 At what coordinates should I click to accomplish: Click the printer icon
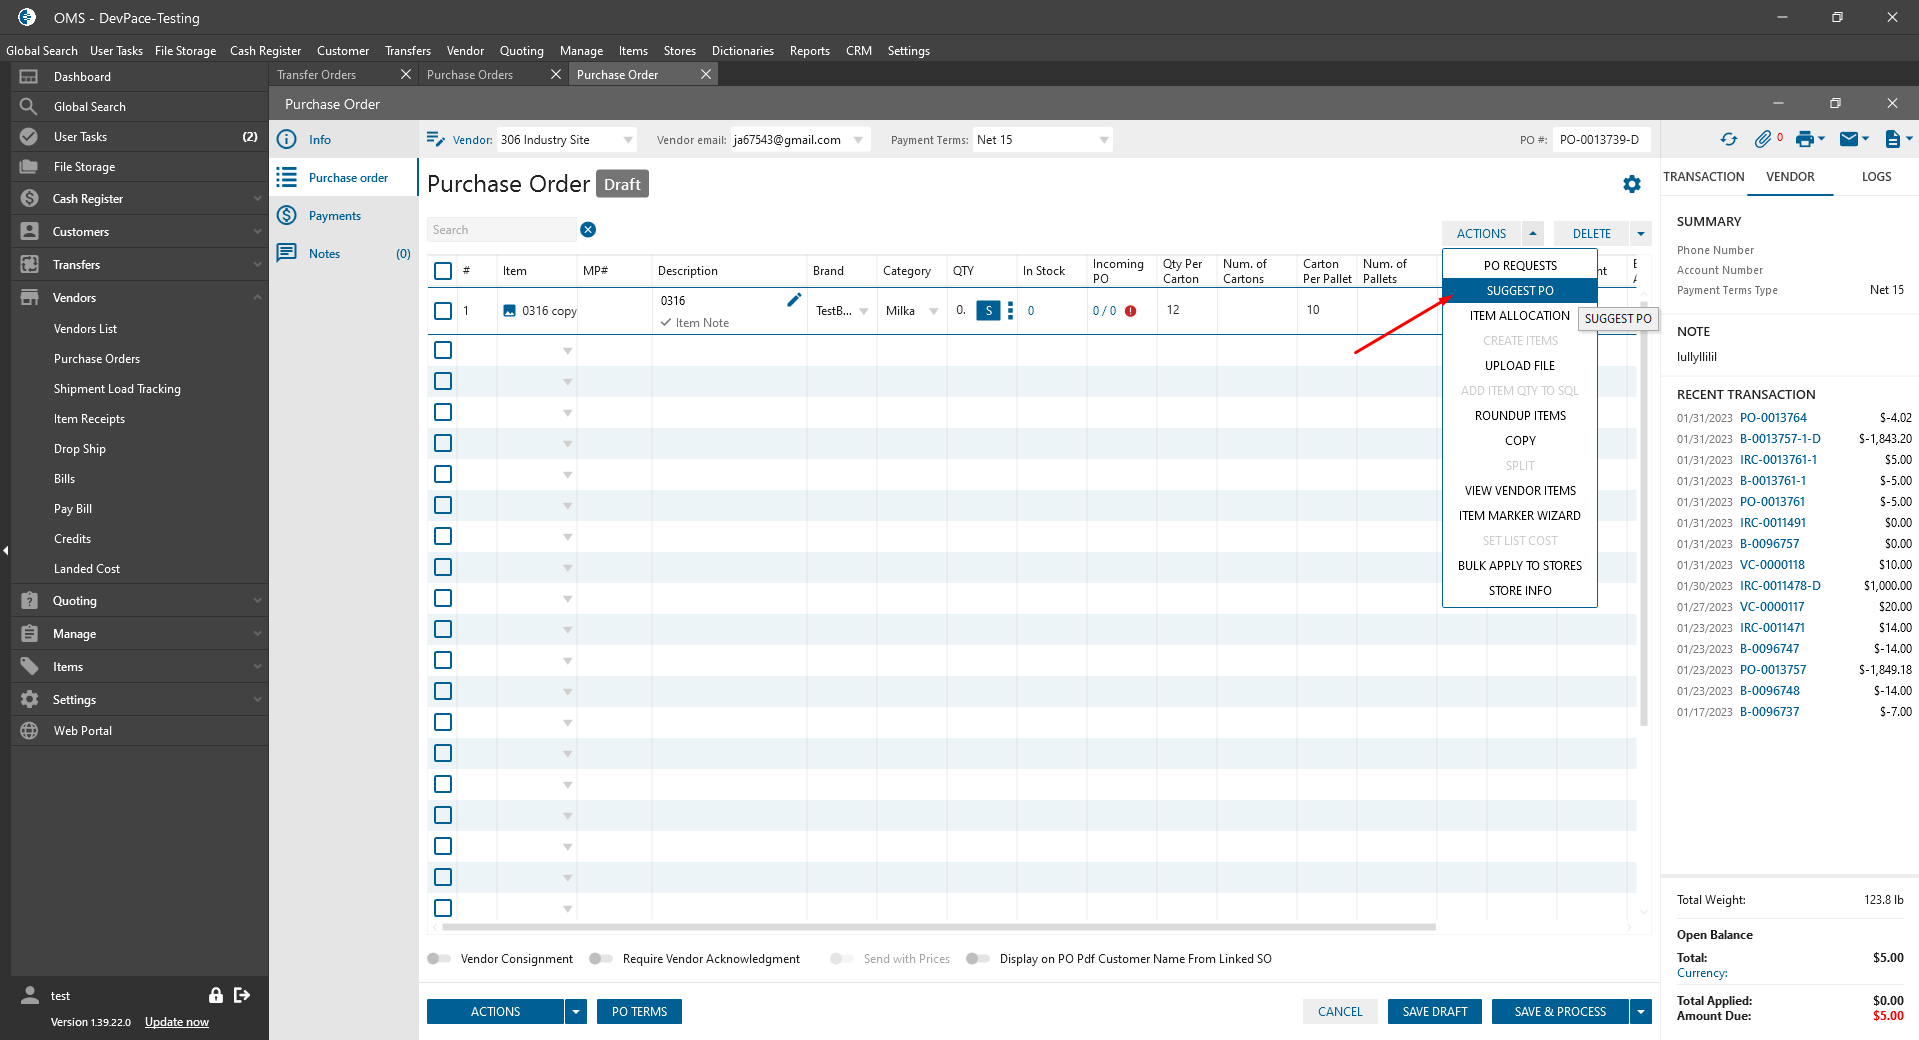click(1804, 140)
